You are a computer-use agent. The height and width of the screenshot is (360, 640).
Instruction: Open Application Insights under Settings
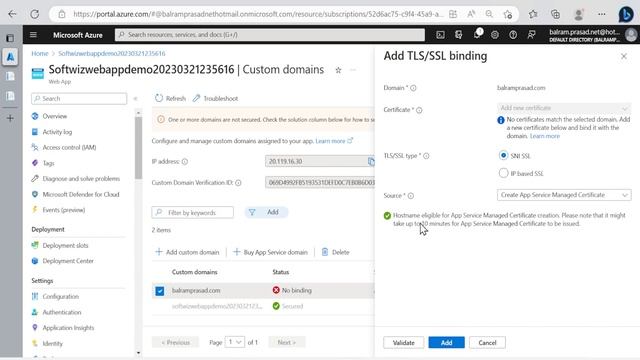click(x=68, y=328)
